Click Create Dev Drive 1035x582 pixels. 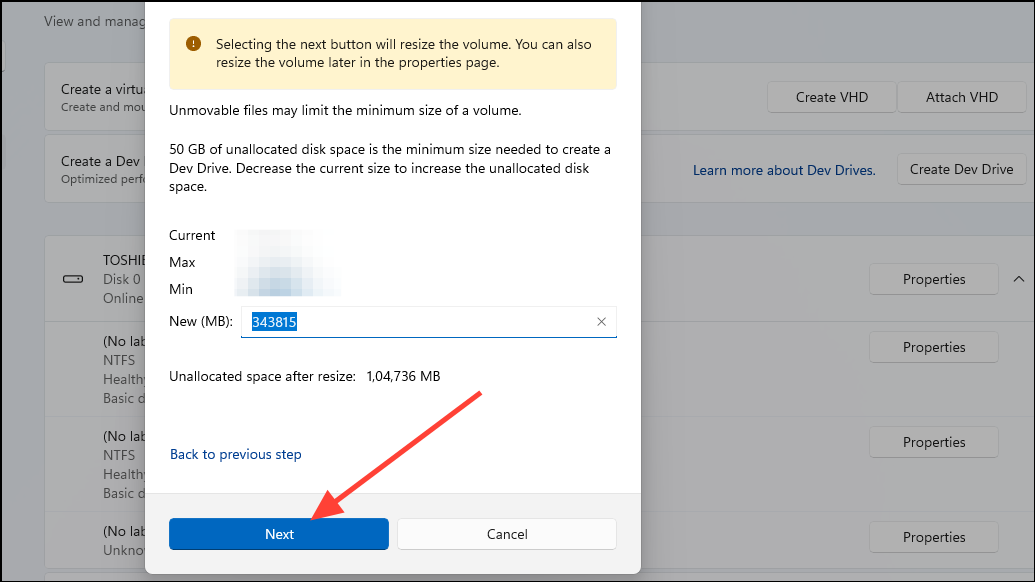click(x=961, y=168)
